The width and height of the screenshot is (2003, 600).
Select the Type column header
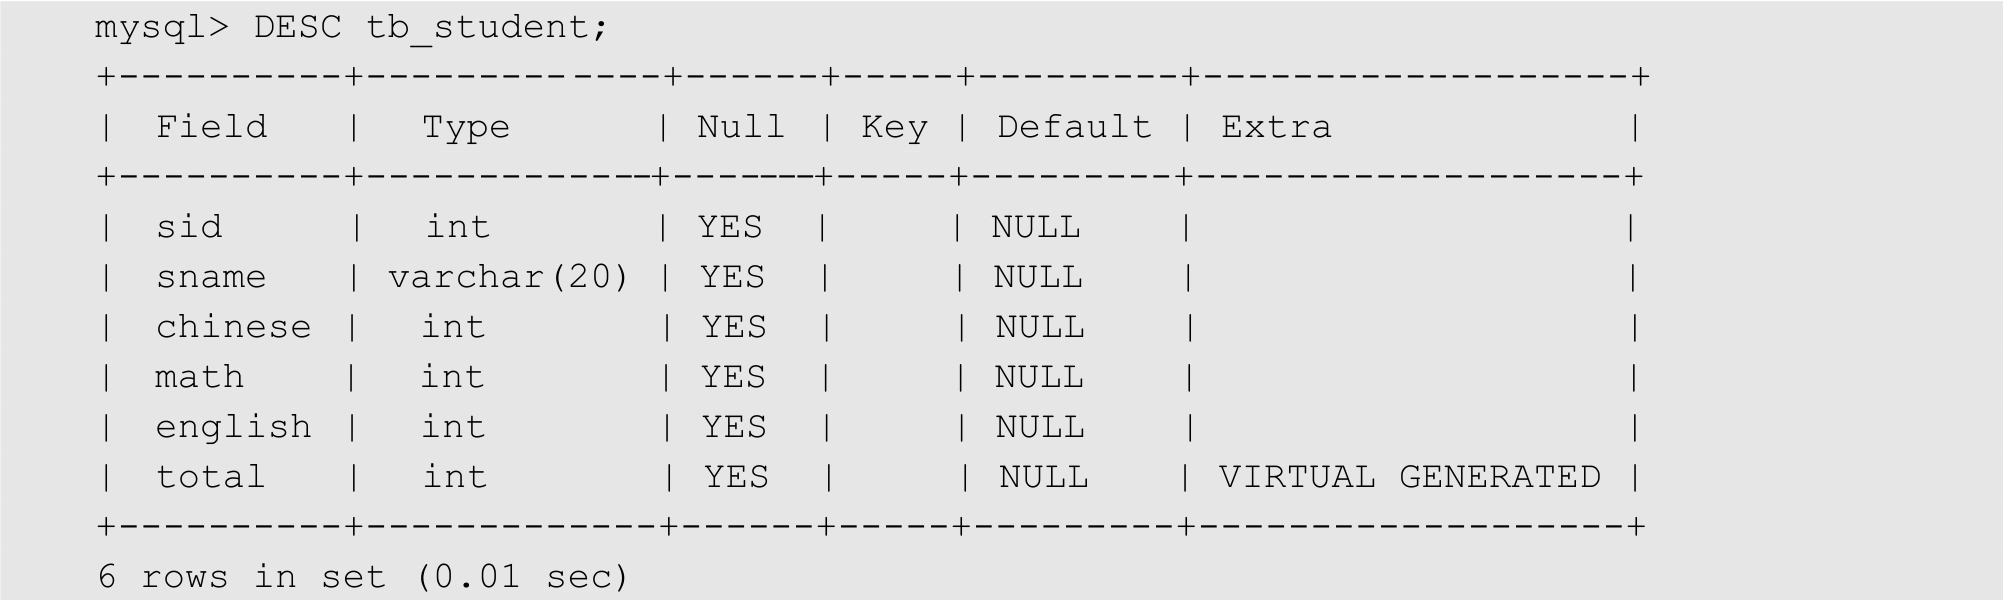[465, 128]
